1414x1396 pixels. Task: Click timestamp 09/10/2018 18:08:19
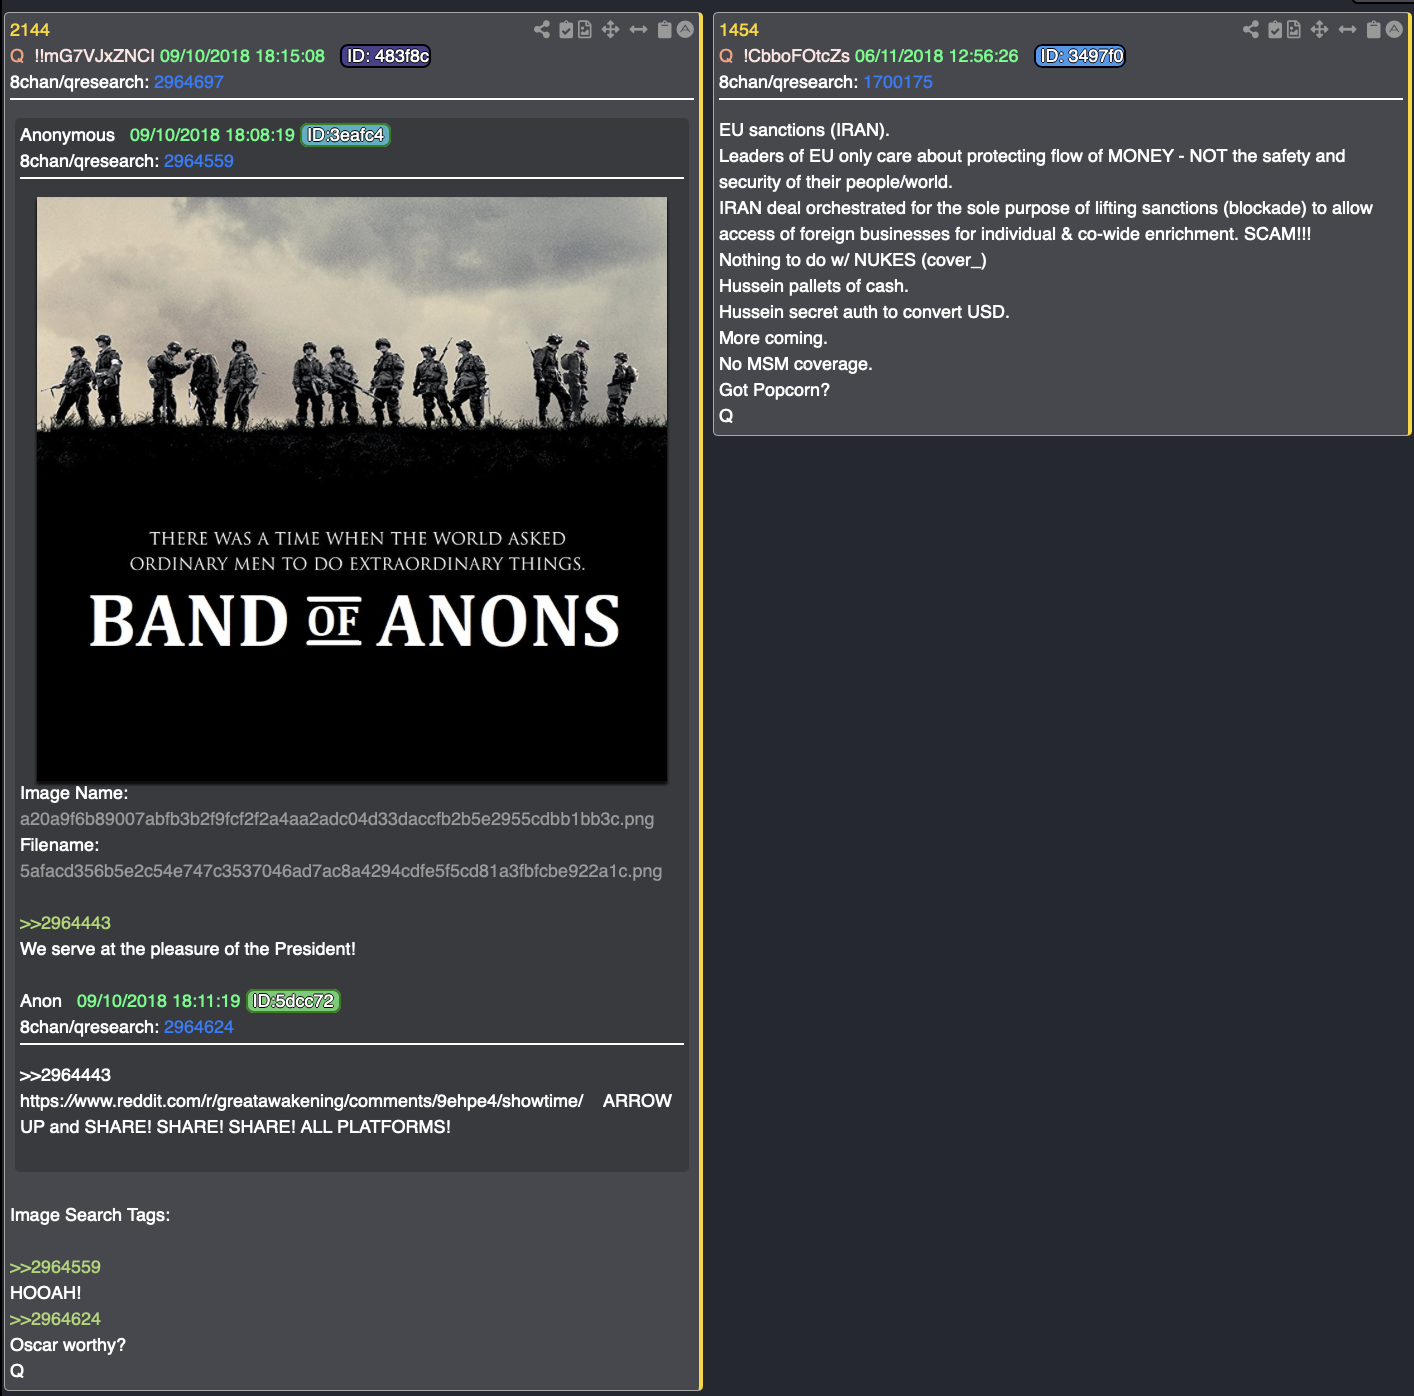212,135
